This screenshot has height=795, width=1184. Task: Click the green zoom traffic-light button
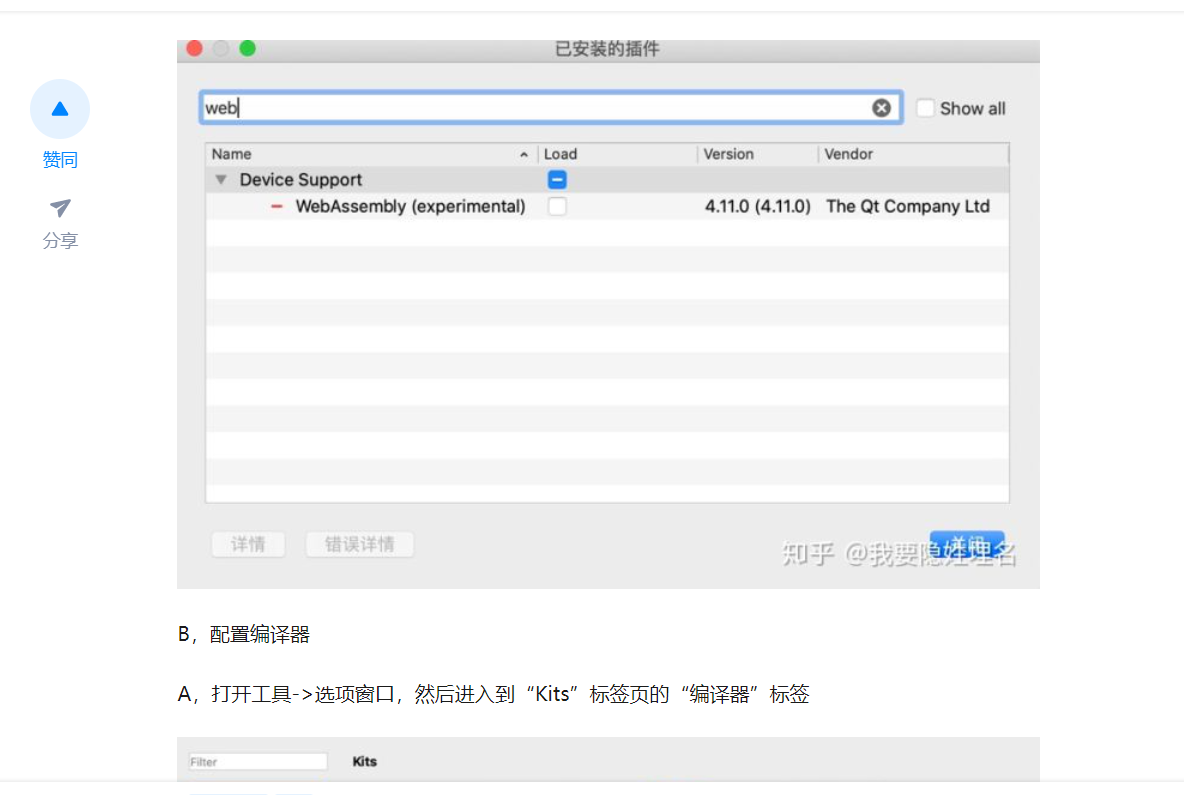pos(247,47)
